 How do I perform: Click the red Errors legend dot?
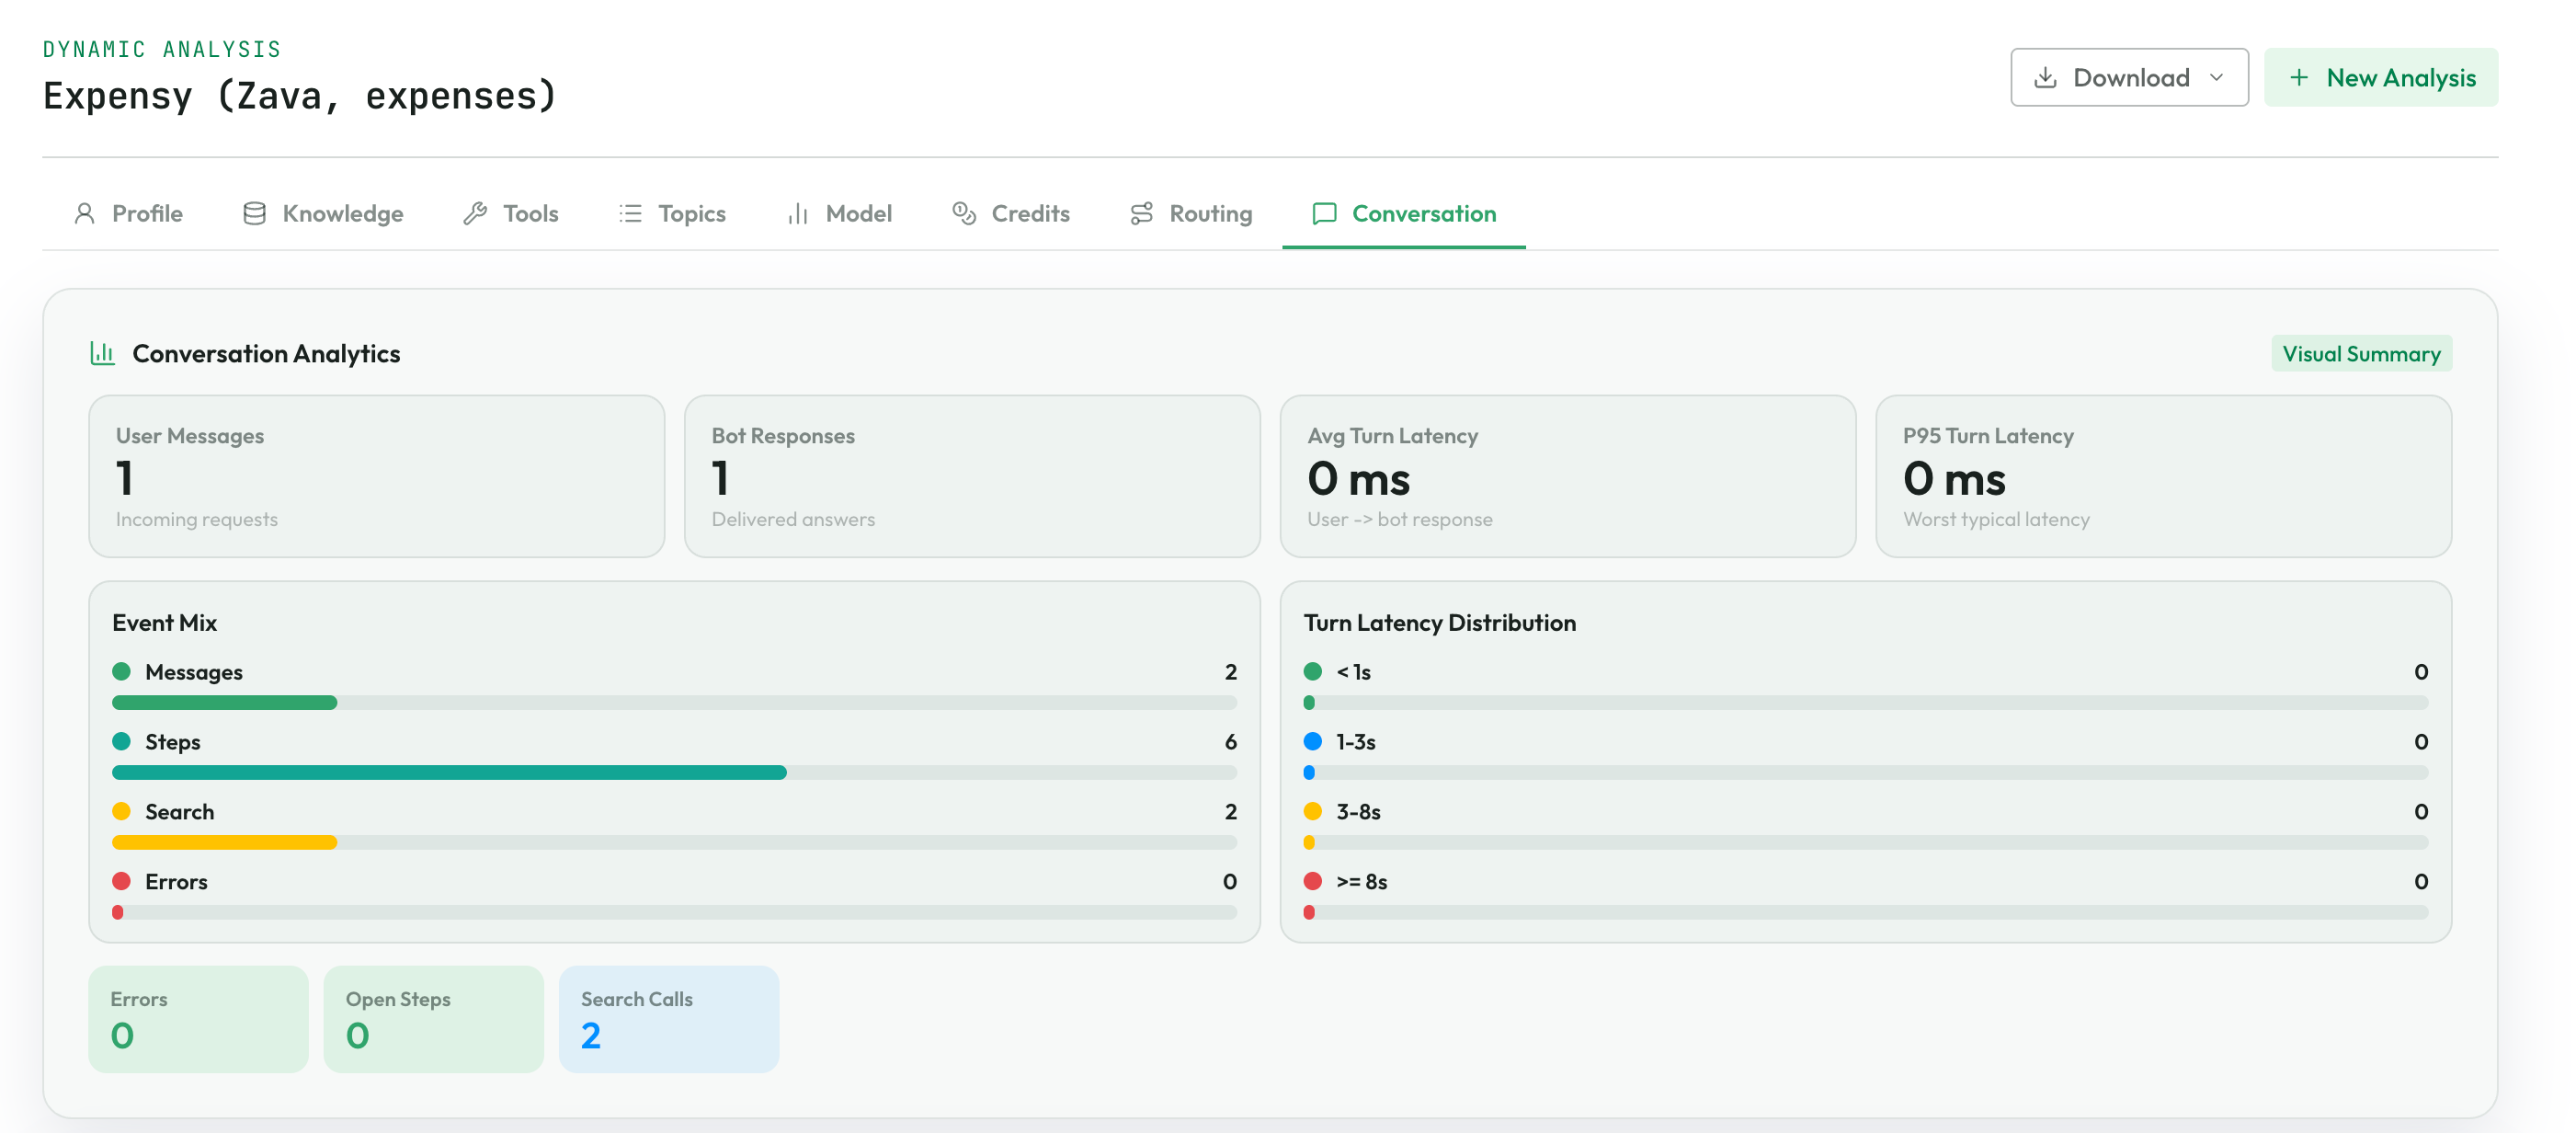click(121, 881)
